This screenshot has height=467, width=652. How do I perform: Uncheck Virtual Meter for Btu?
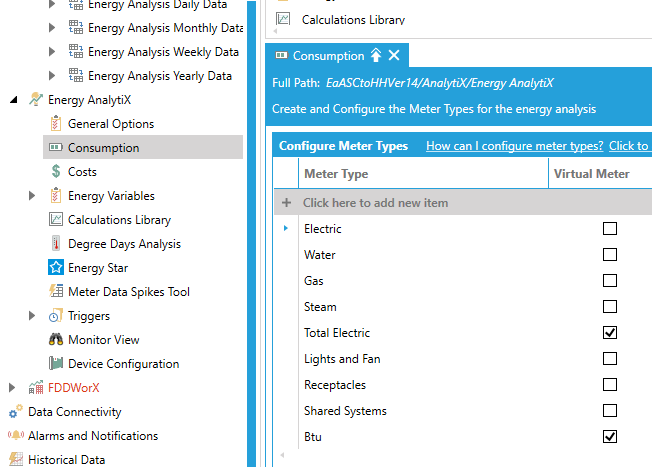(x=610, y=437)
